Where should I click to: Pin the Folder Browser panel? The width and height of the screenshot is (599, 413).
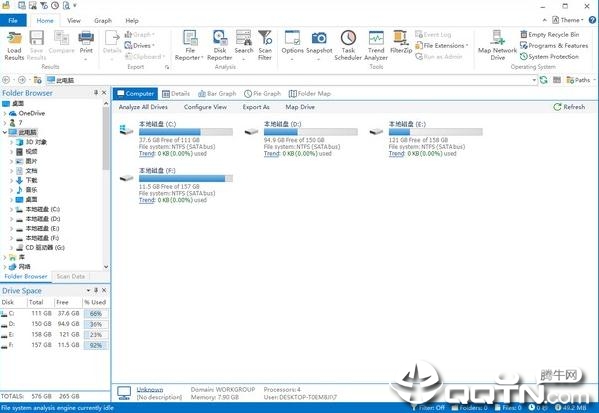96,92
